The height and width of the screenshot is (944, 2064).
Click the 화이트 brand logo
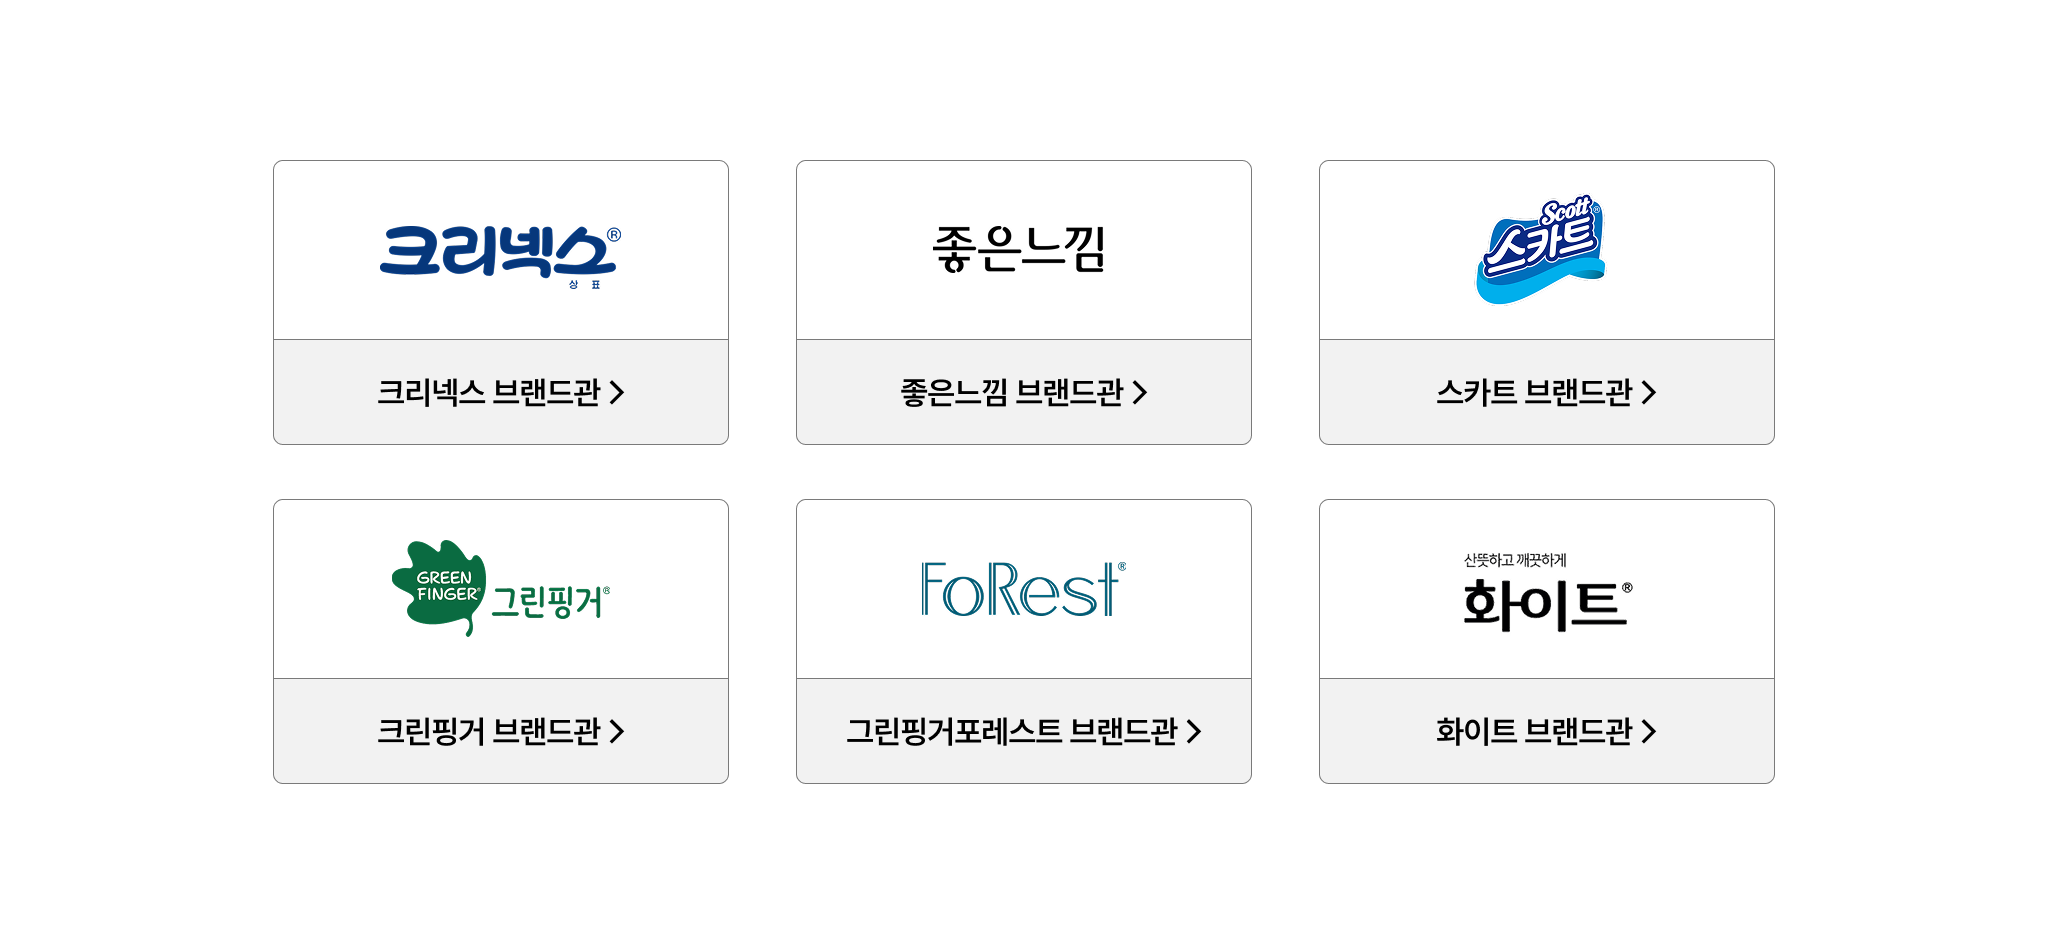1546,604
